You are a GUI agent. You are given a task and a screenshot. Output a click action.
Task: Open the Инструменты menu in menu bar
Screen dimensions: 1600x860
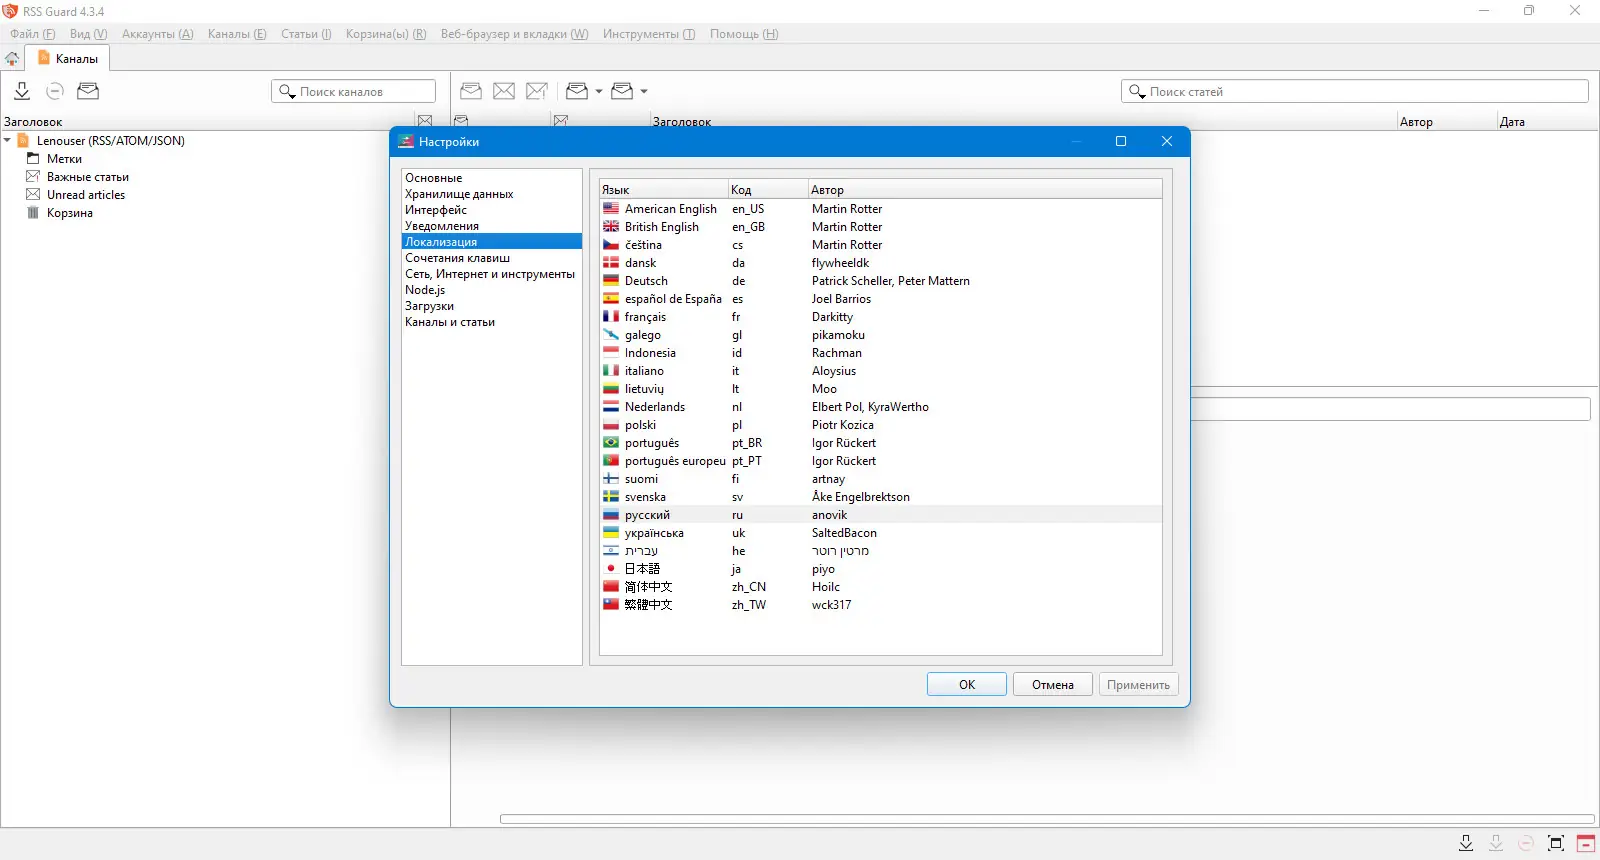coord(649,34)
